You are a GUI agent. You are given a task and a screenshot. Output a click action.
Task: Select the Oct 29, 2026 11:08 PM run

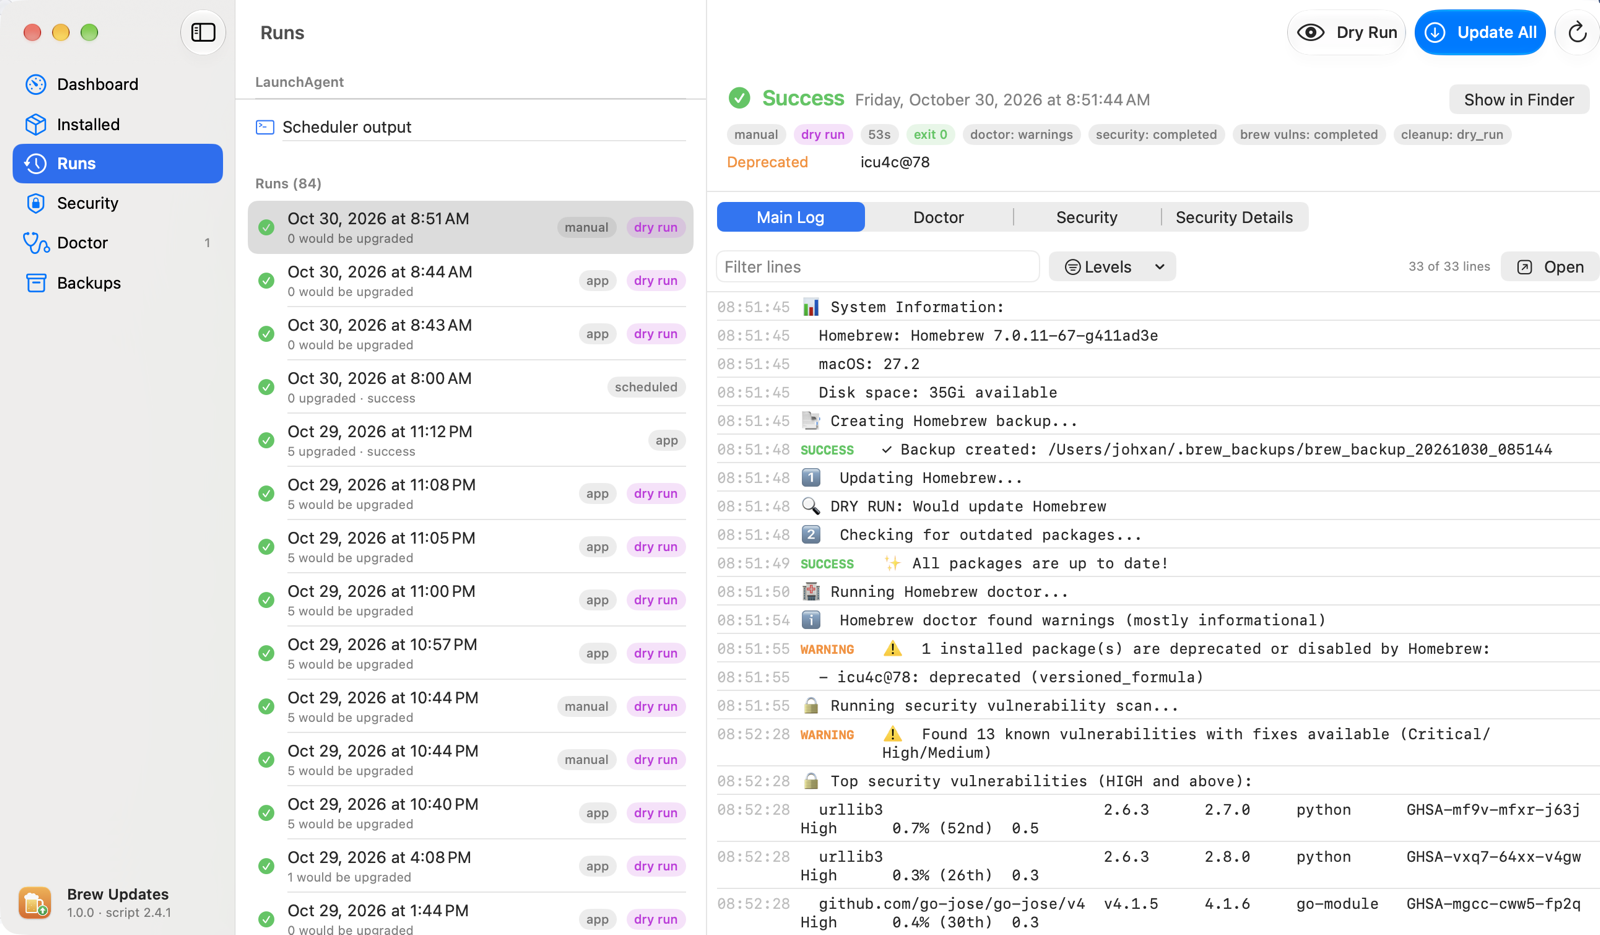tap(471, 493)
